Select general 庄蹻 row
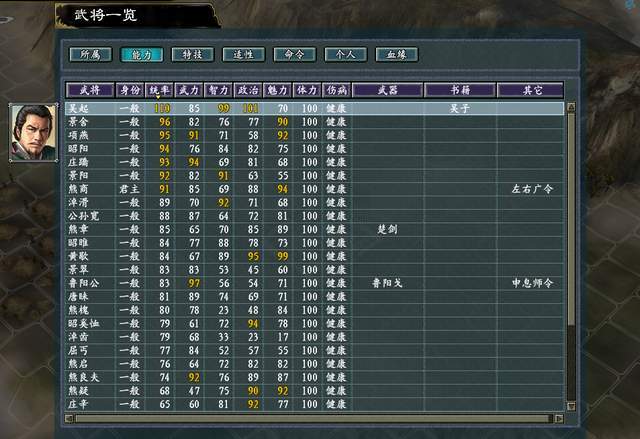 pyautogui.click(x=314, y=162)
